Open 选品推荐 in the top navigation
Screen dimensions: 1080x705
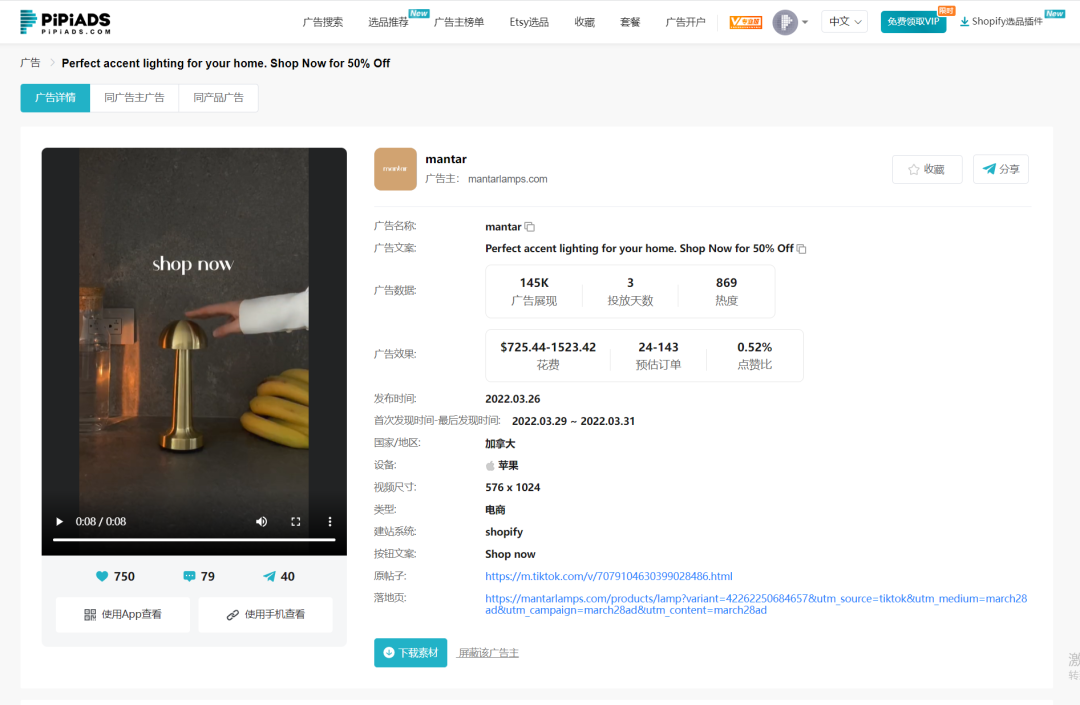click(388, 22)
